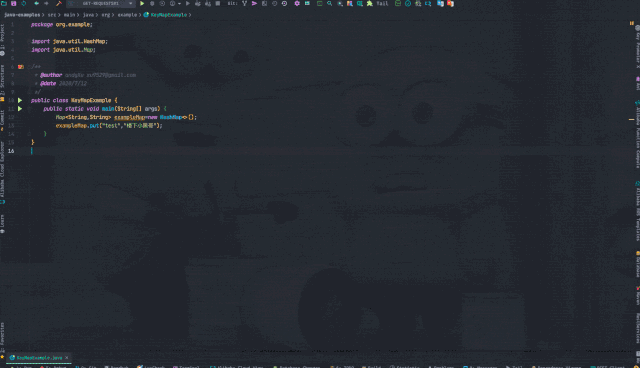
Task: Click the @author tag in comment
Action: (51, 75)
